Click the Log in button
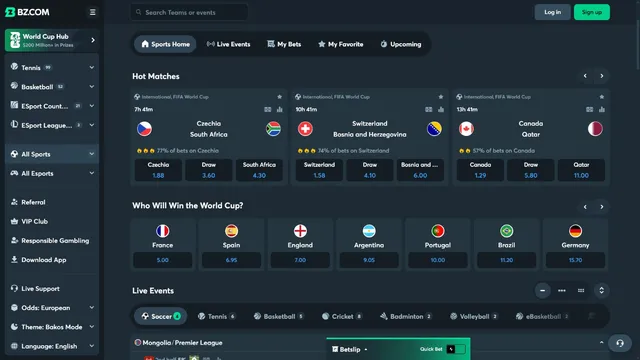The height and width of the screenshot is (360, 640). pos(552,12)
